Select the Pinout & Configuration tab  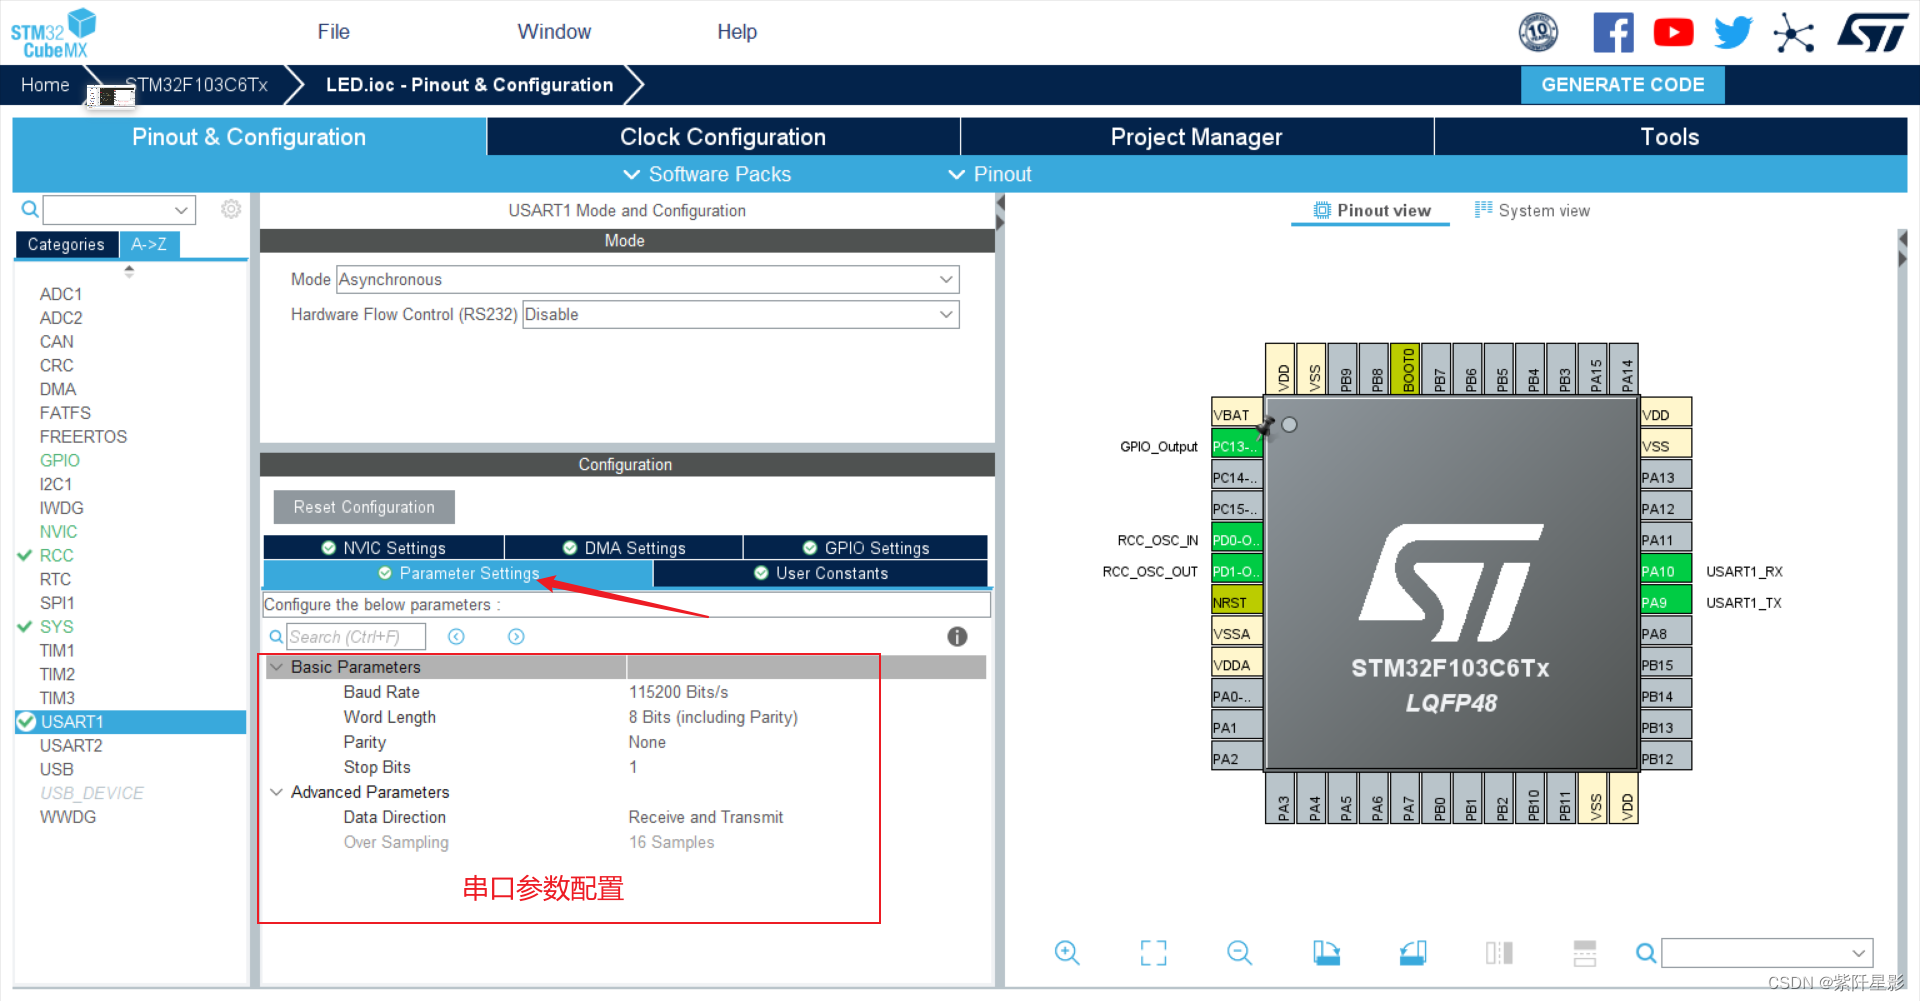tap(249, 137)
